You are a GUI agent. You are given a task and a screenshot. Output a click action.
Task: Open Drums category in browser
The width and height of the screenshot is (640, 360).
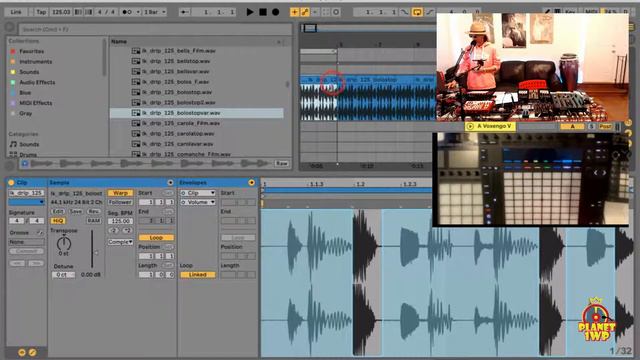click(28, 154)
